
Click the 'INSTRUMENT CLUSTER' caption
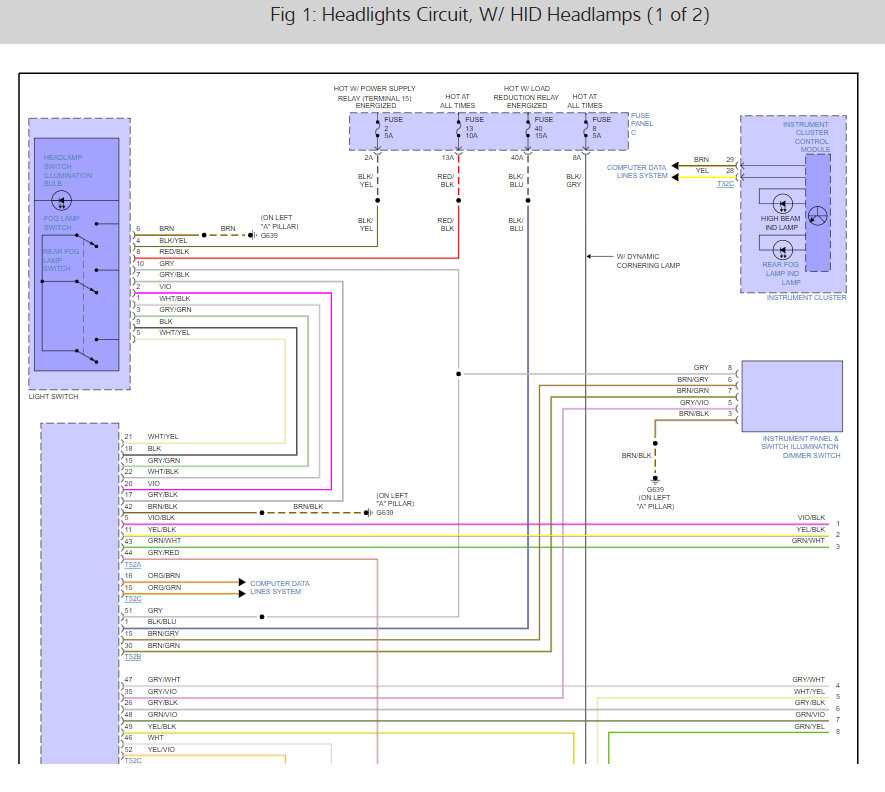[806, 297]
